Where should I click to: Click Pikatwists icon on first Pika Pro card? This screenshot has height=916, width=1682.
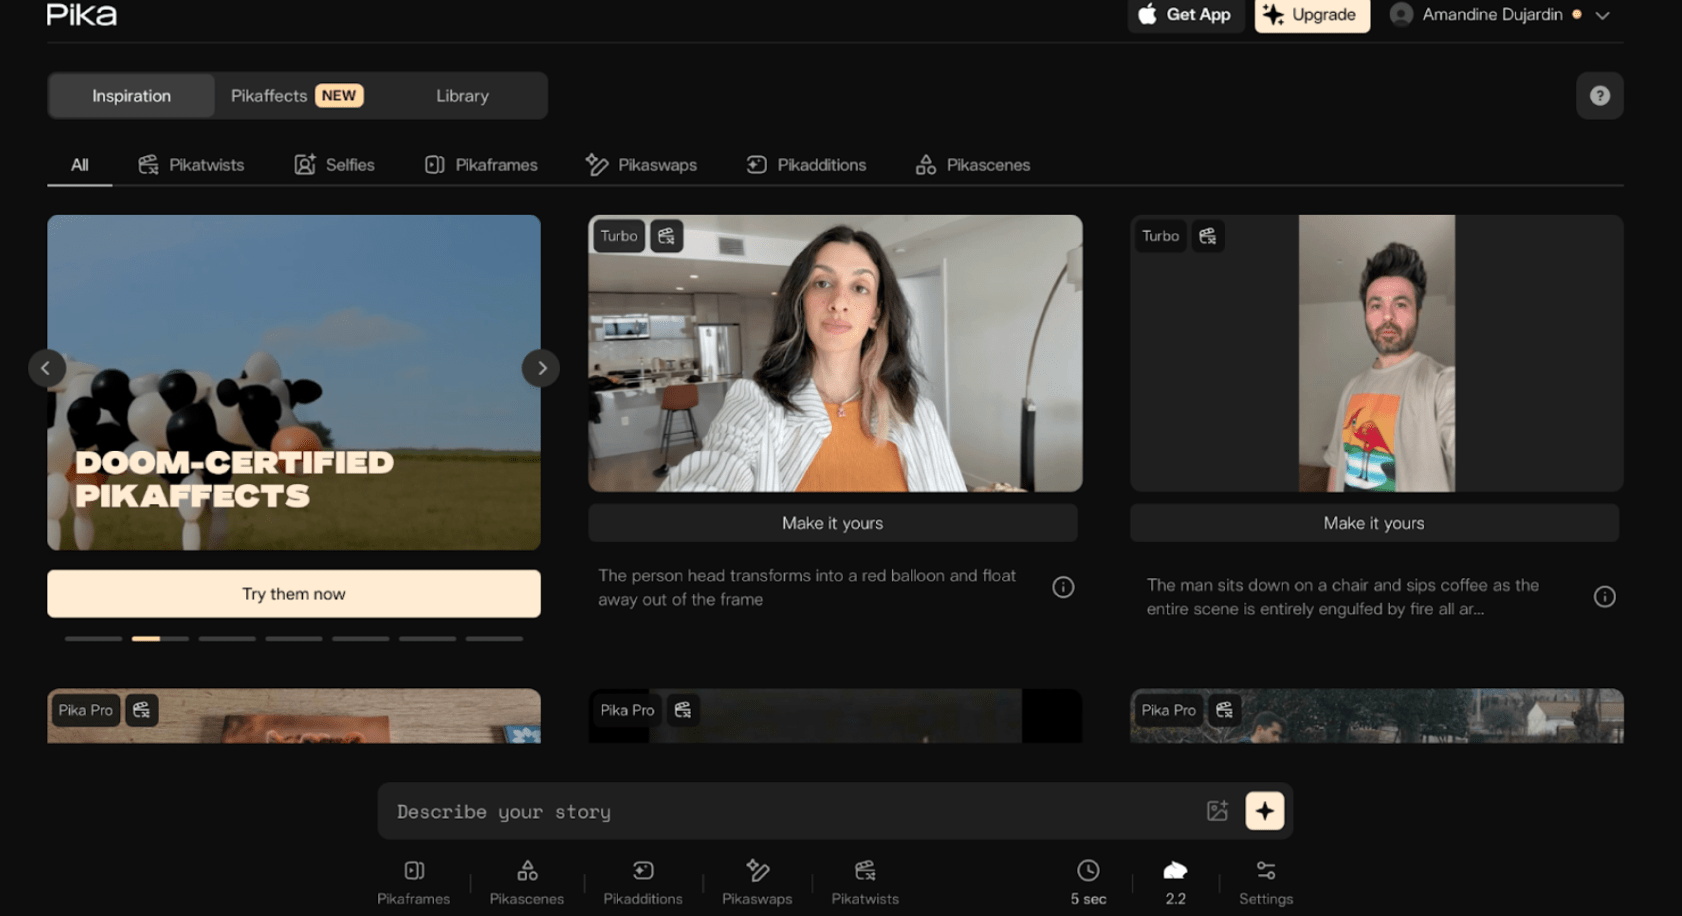click(x=142, y=710)
